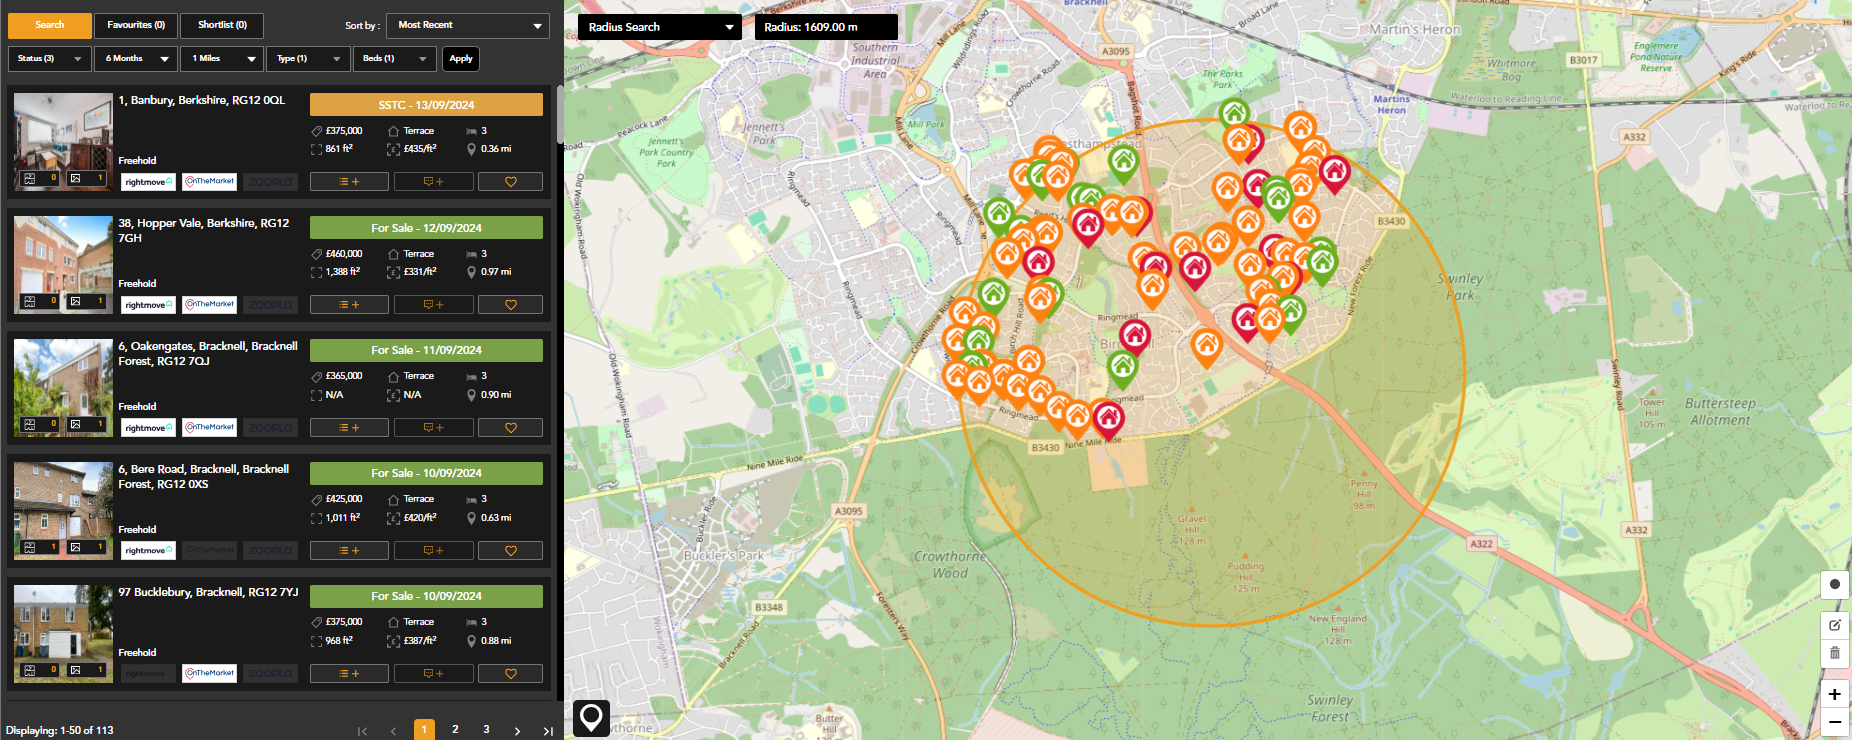Screen dimensions: 1852x740
Task: Open the Shortlist (0) tab
Action: pos(222,25)
